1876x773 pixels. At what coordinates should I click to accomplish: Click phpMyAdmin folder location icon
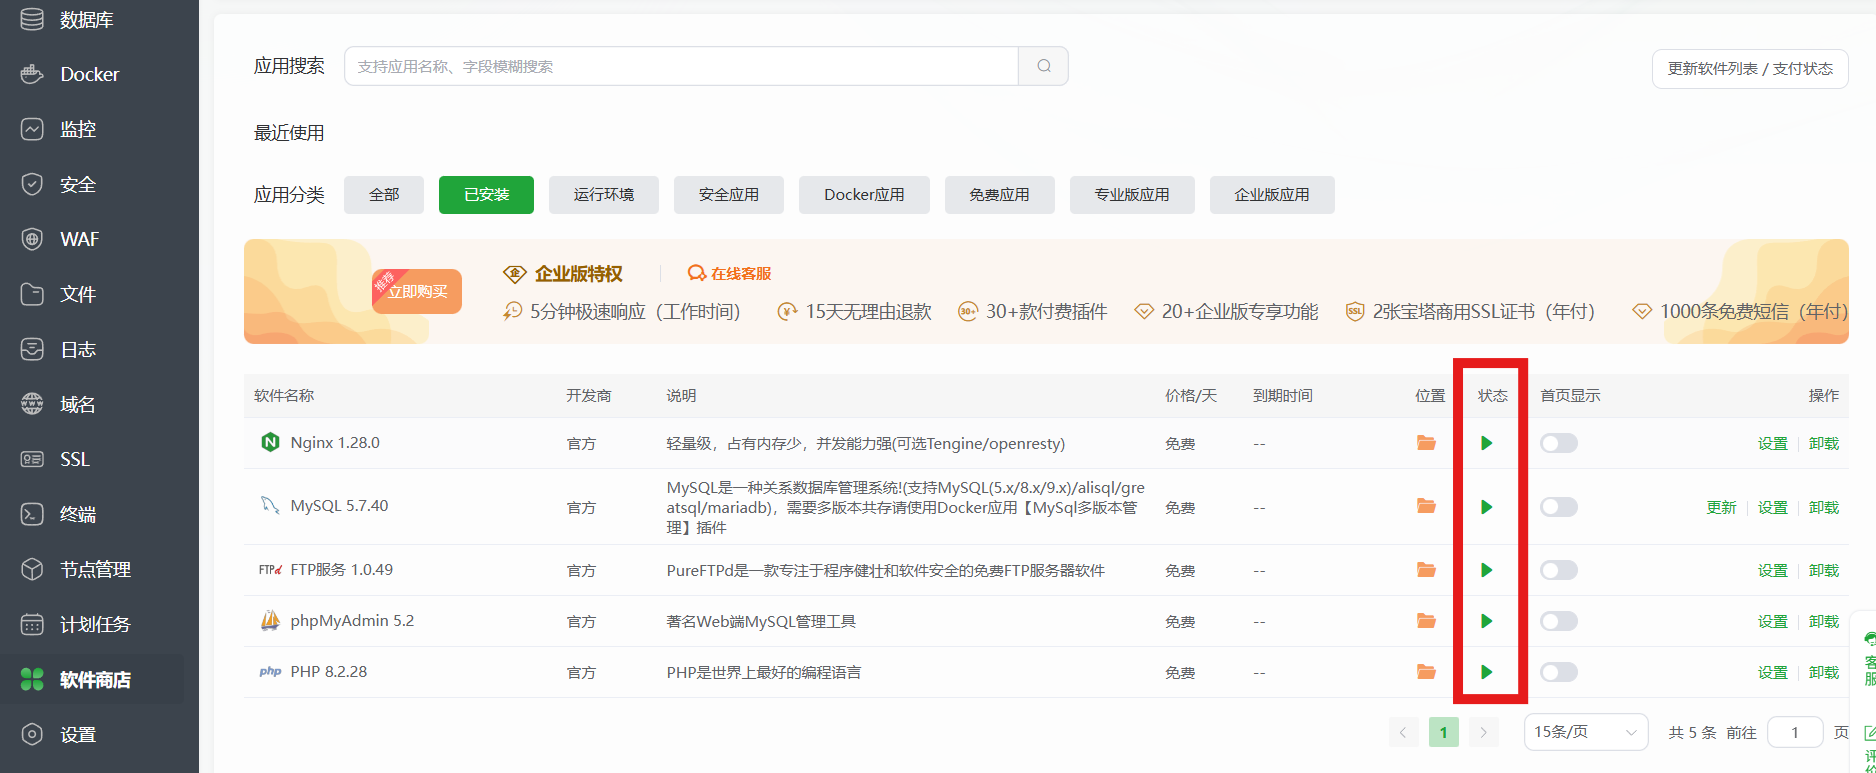click(1426, 621)
